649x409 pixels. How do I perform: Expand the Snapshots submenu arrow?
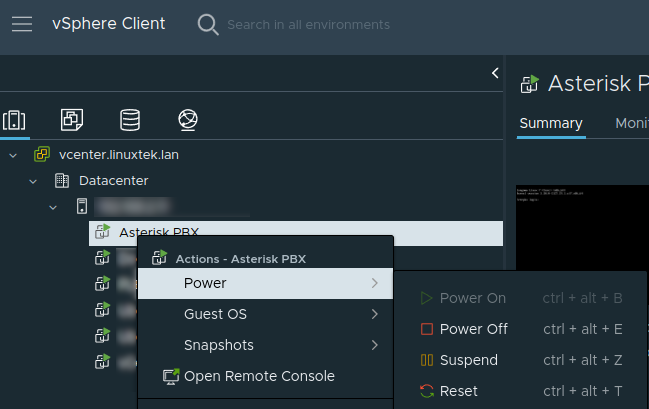375,345
